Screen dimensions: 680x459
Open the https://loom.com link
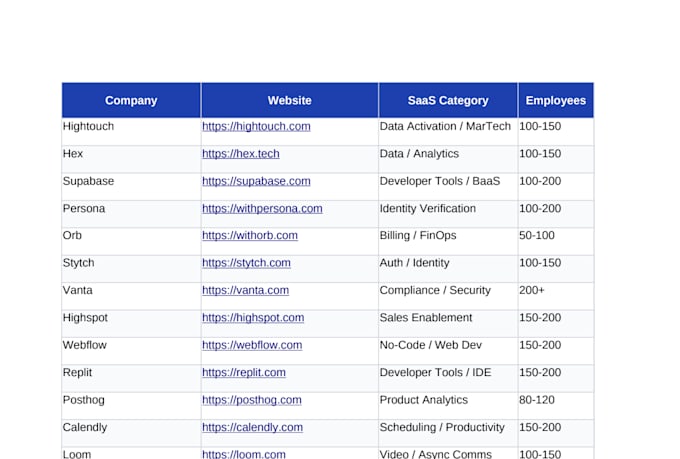[244, 454]
